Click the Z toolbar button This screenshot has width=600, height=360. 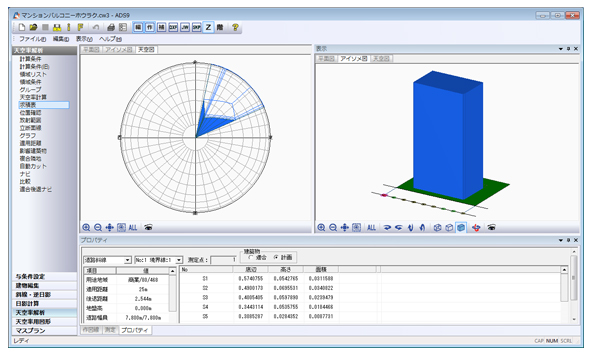(x=208, y=27)
